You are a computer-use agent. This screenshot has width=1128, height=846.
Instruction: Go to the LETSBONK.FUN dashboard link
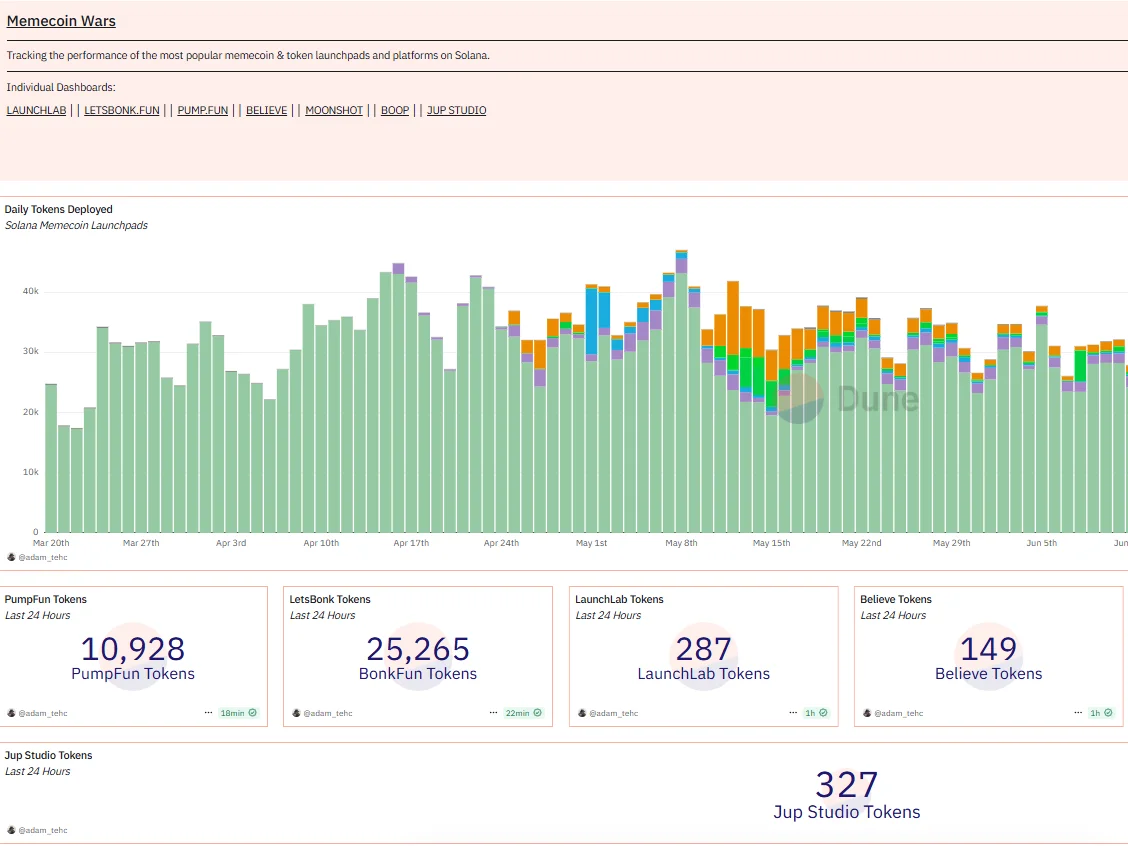coord(122,110)
